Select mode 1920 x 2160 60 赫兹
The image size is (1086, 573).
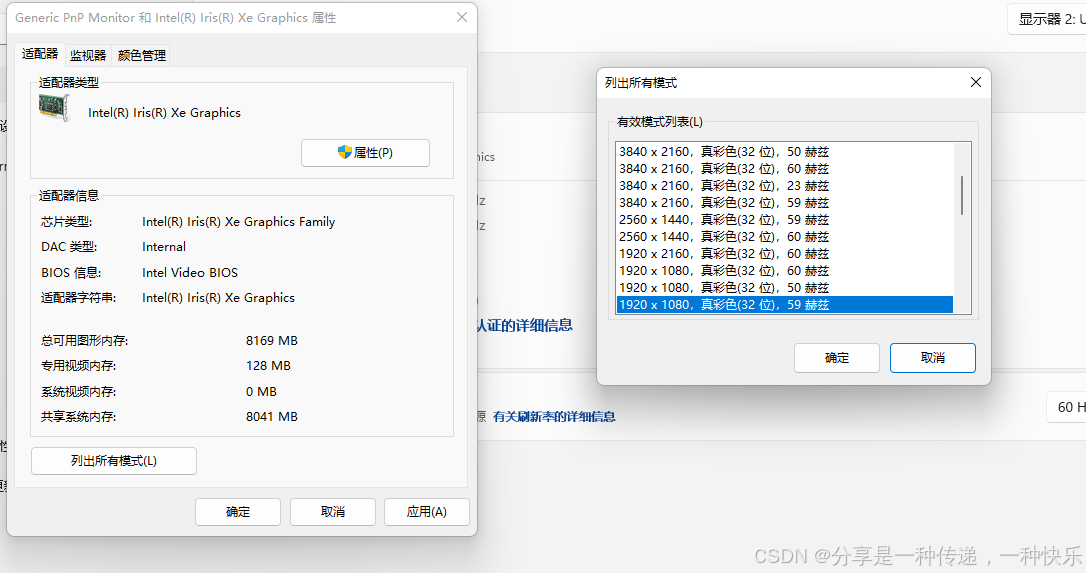(785, 254)
